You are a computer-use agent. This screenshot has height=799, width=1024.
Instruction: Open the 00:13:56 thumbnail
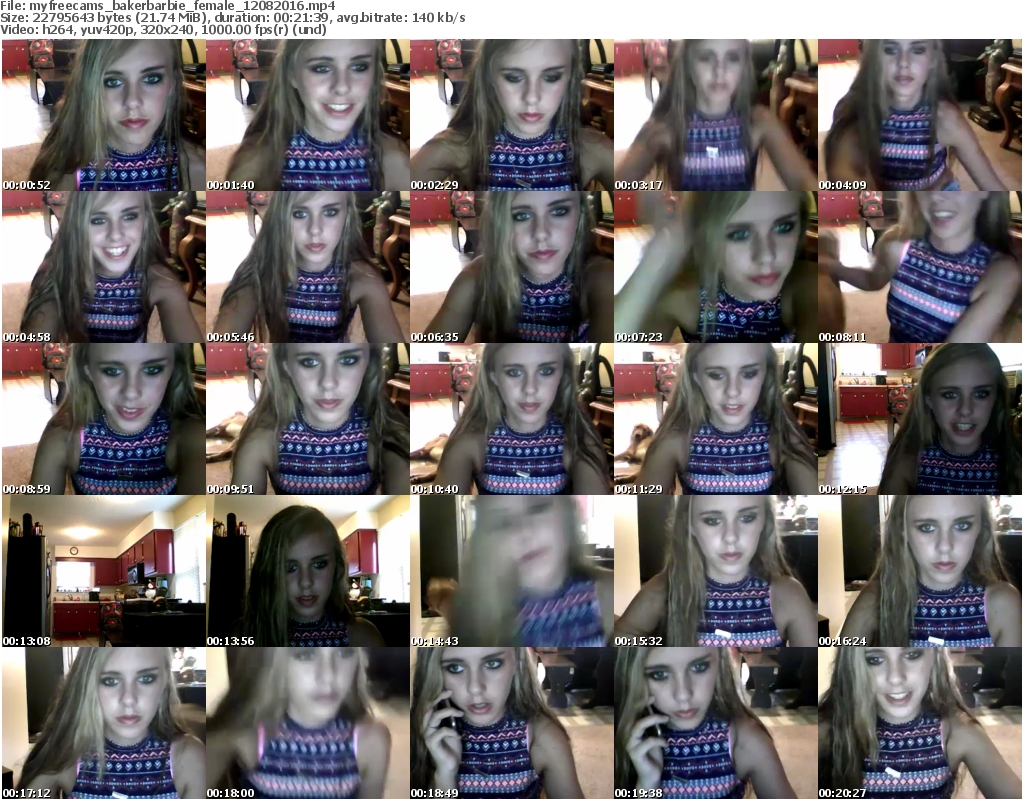pyautogui.click(x=308, y=571)
